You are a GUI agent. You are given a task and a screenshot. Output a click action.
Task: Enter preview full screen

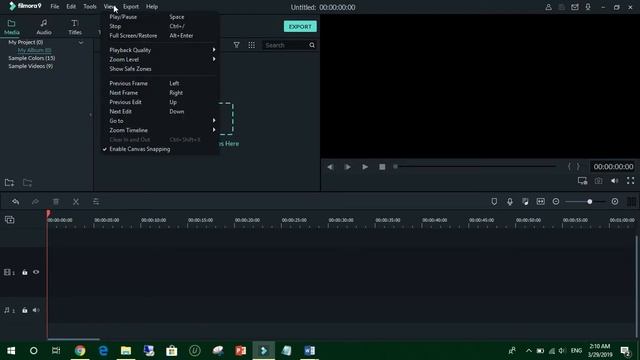tap(630, 181)
